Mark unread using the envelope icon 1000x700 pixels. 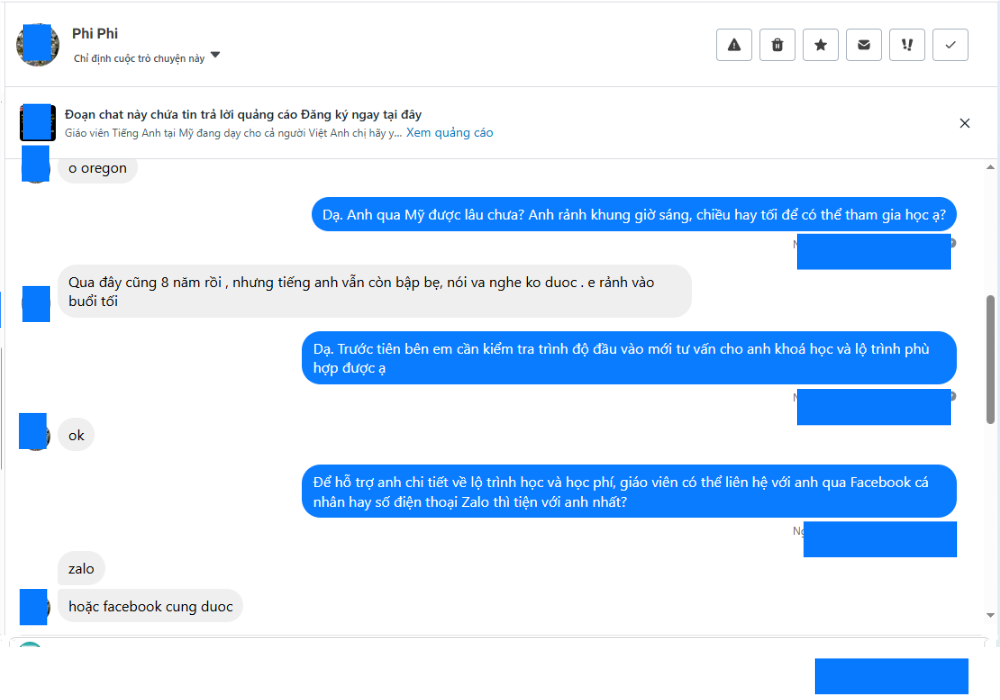864,45
